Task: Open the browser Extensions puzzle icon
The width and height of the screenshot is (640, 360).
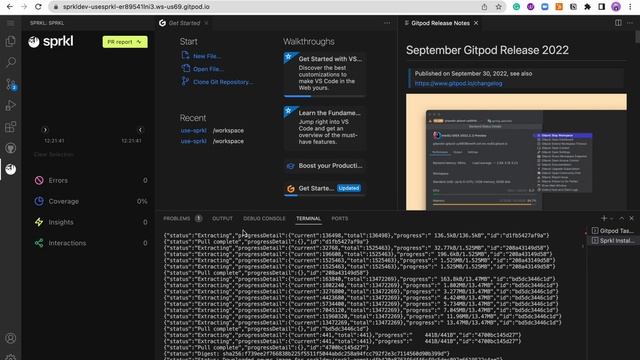Action: tap(587, 7)
